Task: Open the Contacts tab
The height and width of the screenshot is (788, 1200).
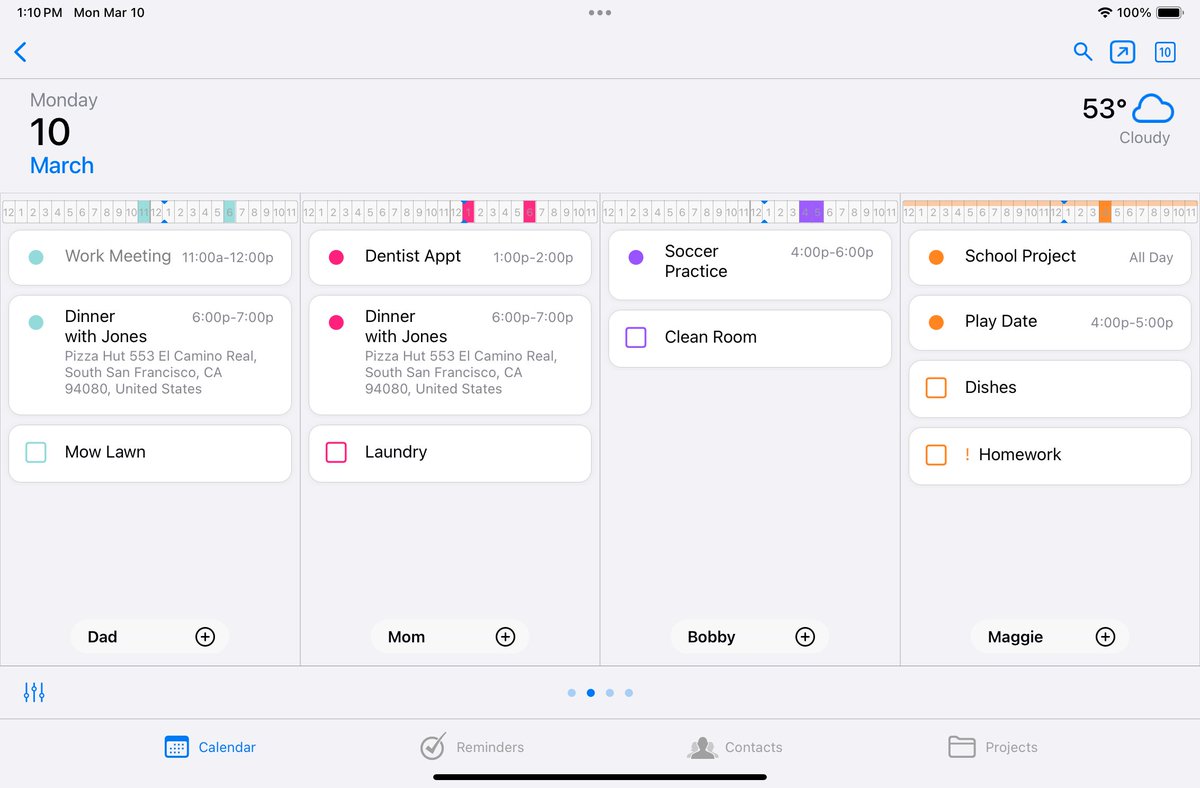Action: coord(735,747)
